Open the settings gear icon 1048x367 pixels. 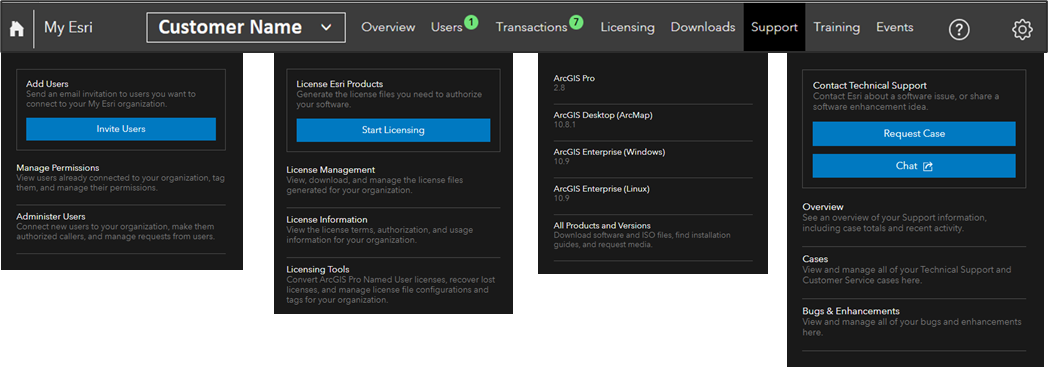[x=1022, y=29]
